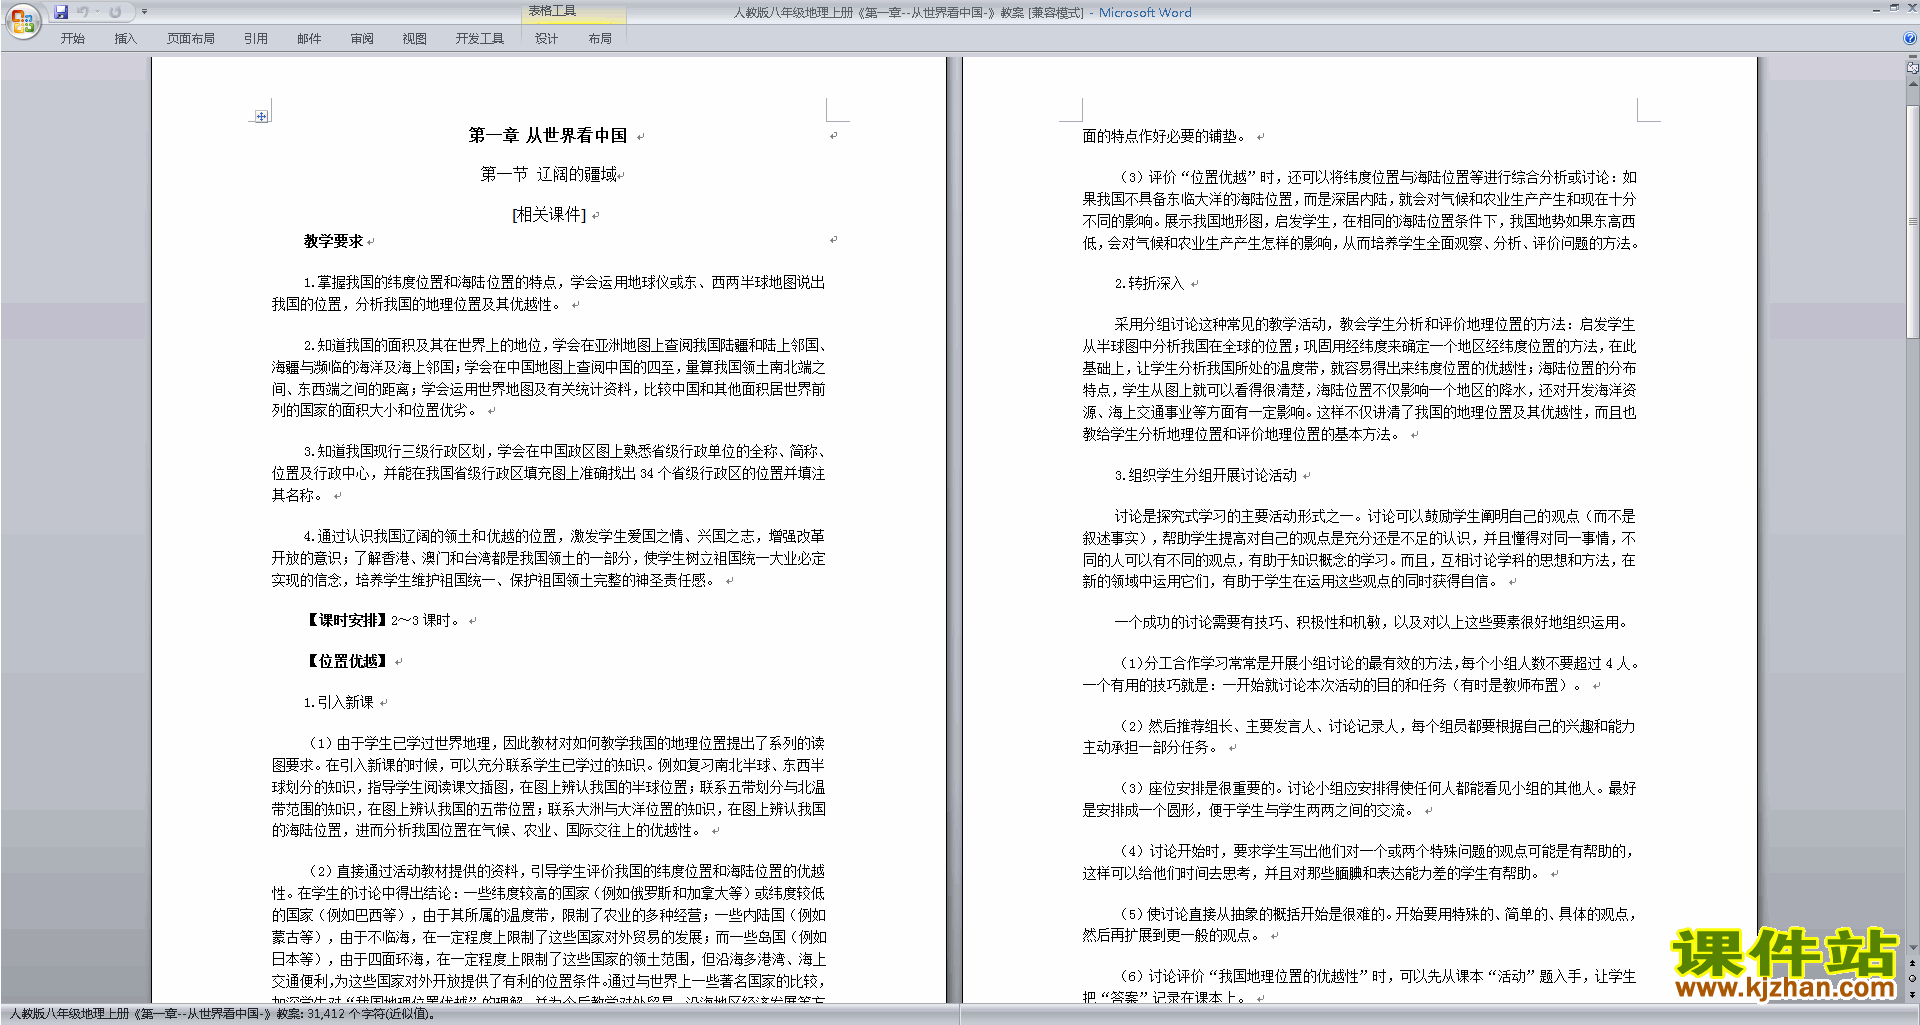Click the split-window handle above the scrollbar
This screenshot has width=1920, height=1025.
(1913, 58)
